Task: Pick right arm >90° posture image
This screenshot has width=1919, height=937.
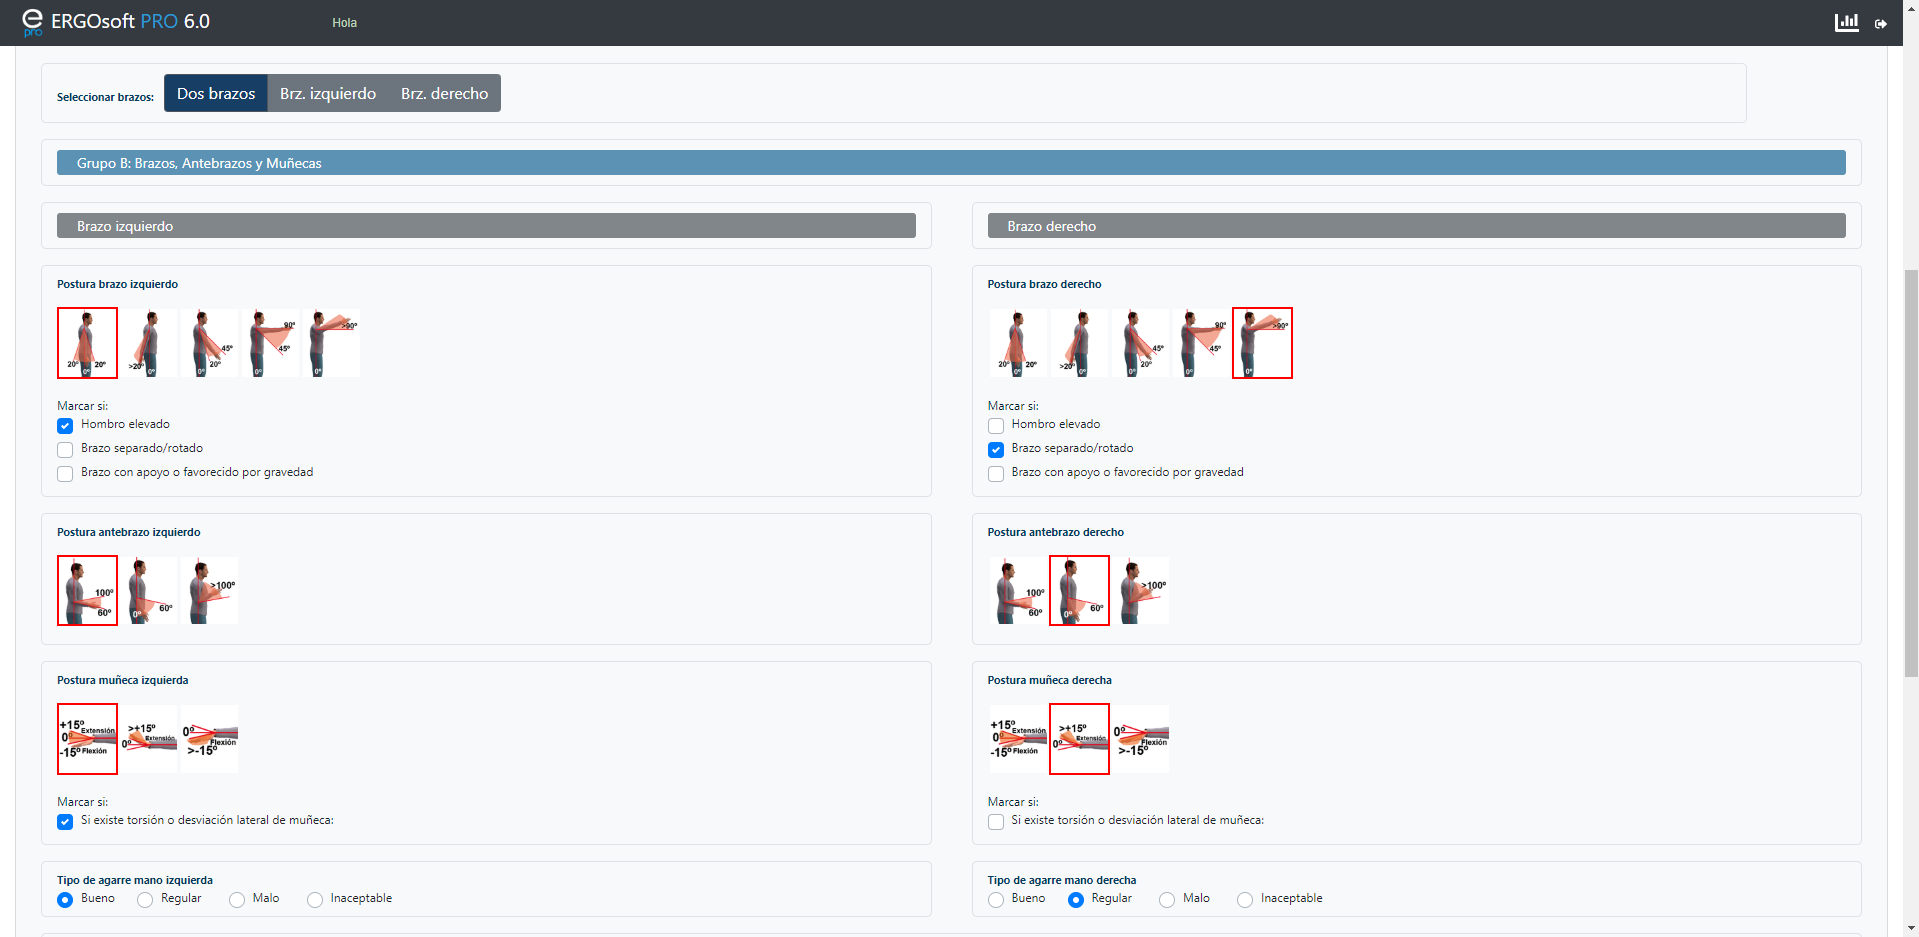Action: click(x=1262, y=343)
